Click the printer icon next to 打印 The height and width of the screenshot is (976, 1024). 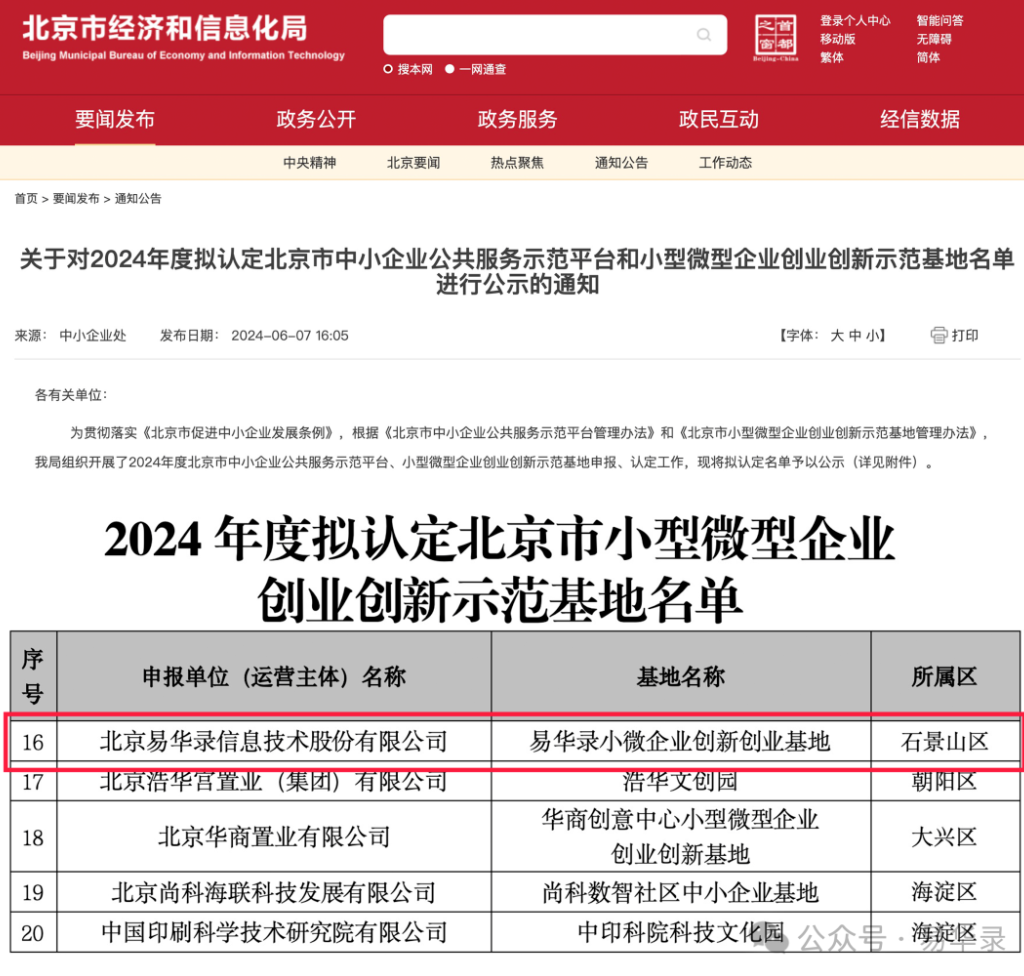(938, 336)
